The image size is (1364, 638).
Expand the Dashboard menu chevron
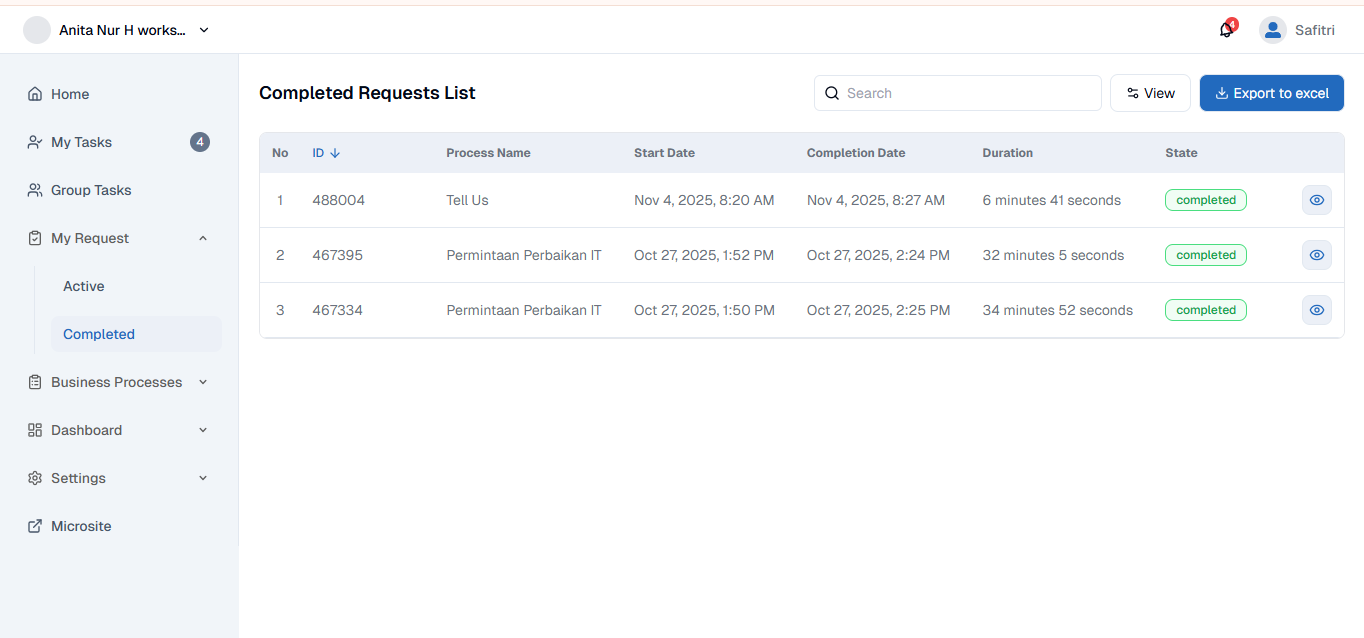(x=203, y=429)
